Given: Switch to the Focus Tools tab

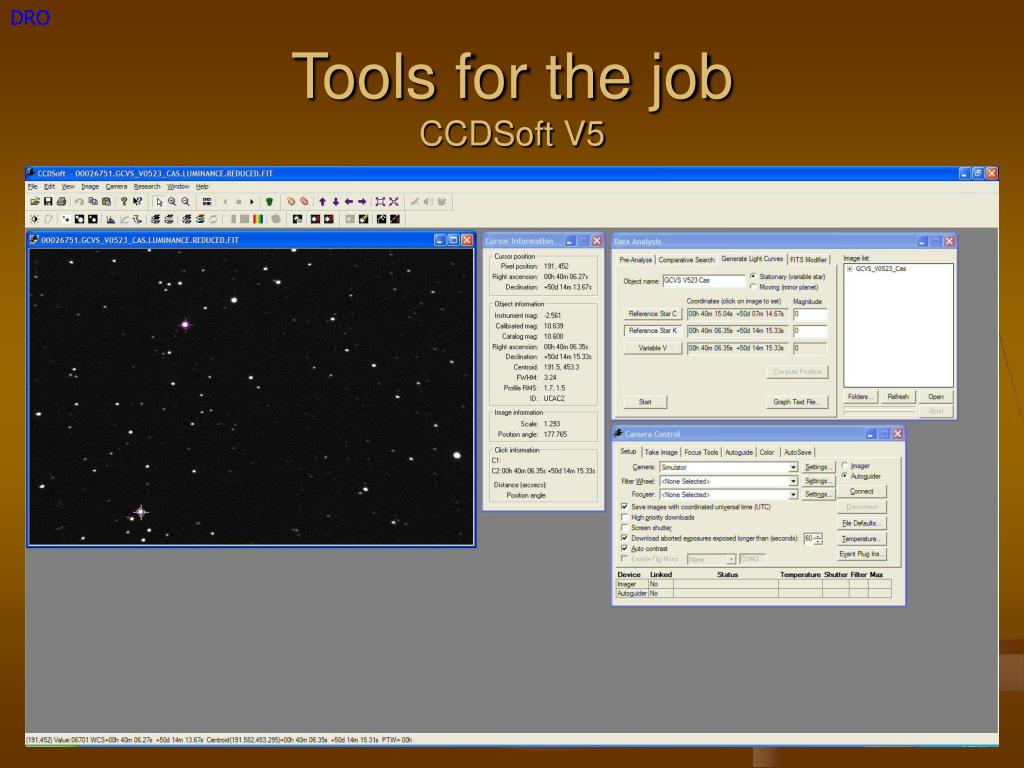Looking at the screenshot, I should [701, 453].
